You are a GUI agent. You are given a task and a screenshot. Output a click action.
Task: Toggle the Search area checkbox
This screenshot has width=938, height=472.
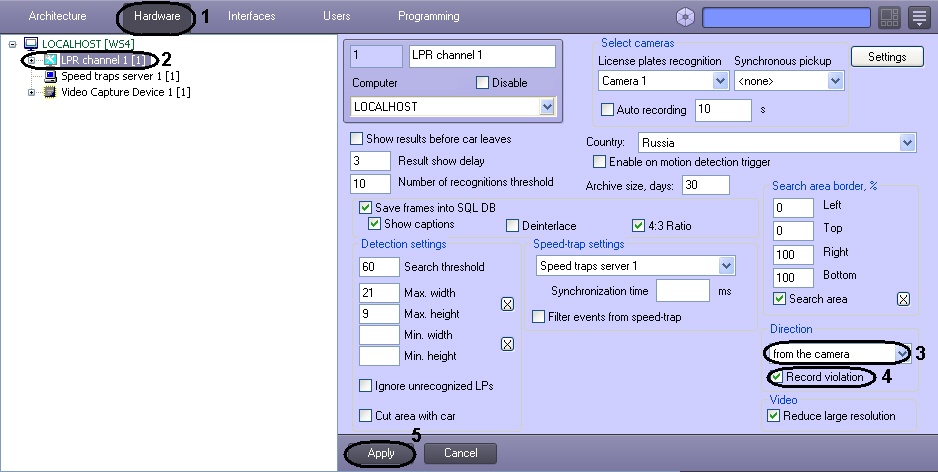pos(779,299)
